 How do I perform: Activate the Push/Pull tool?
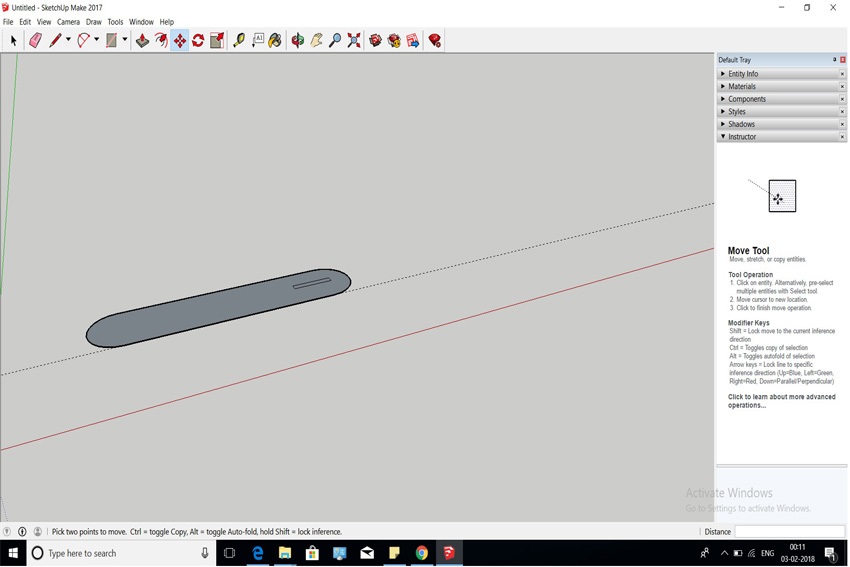point(142,41)
